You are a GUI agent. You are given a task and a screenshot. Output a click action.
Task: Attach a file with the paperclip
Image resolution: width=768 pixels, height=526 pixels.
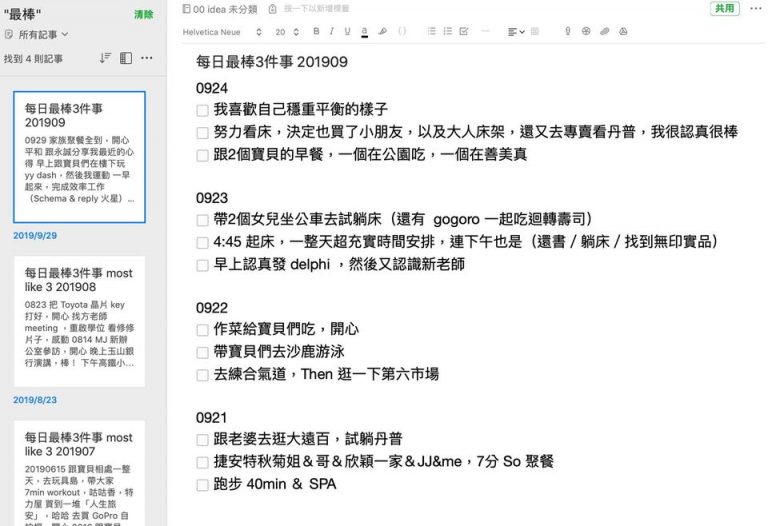click(604, 31)
